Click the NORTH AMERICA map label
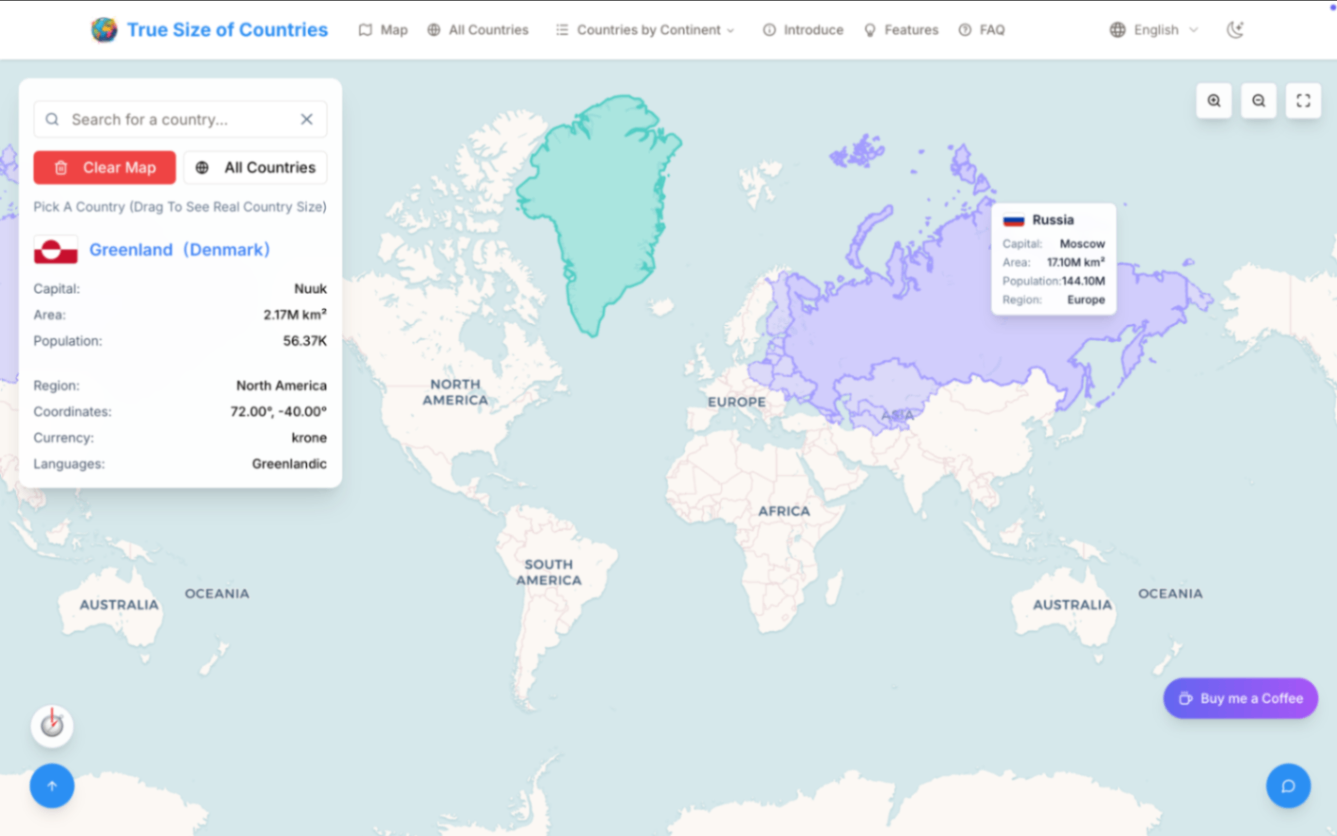Image resolution: width=1337 pixels, height=836 pixels. coord(455,392)
